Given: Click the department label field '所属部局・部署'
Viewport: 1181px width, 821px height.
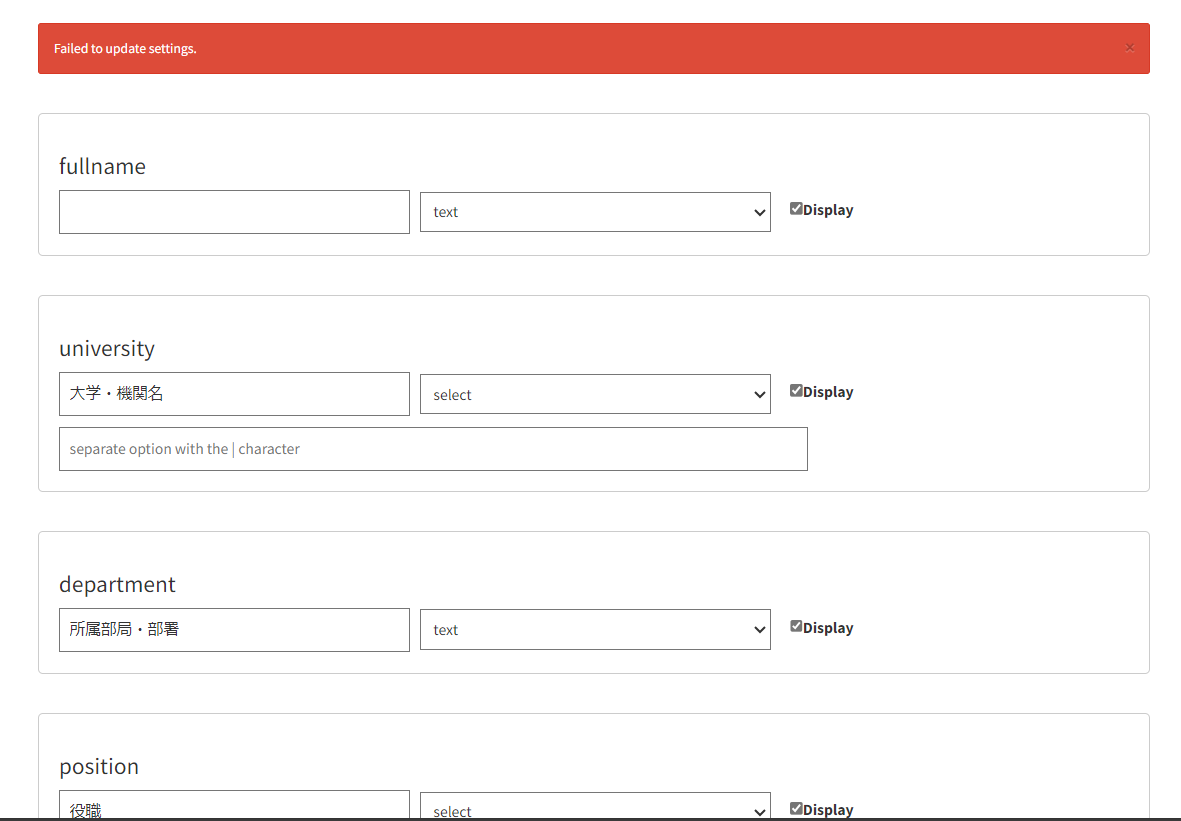Looking at the screenshot, I should (234, 630).
